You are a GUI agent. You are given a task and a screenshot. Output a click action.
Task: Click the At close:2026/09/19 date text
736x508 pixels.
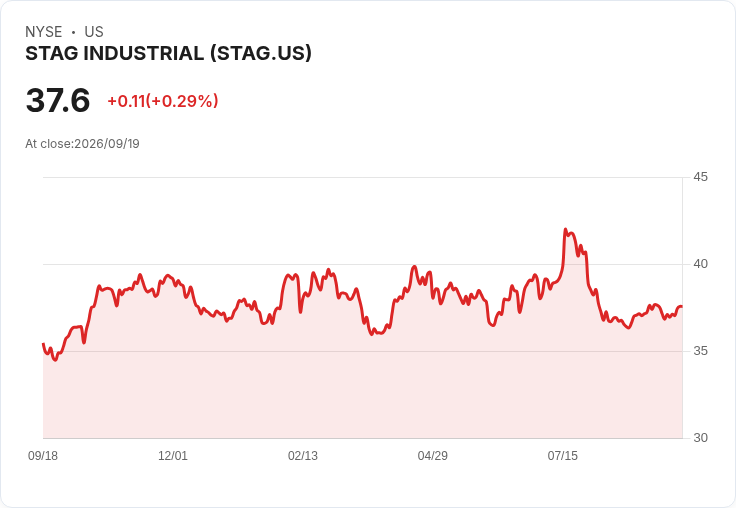82,144
